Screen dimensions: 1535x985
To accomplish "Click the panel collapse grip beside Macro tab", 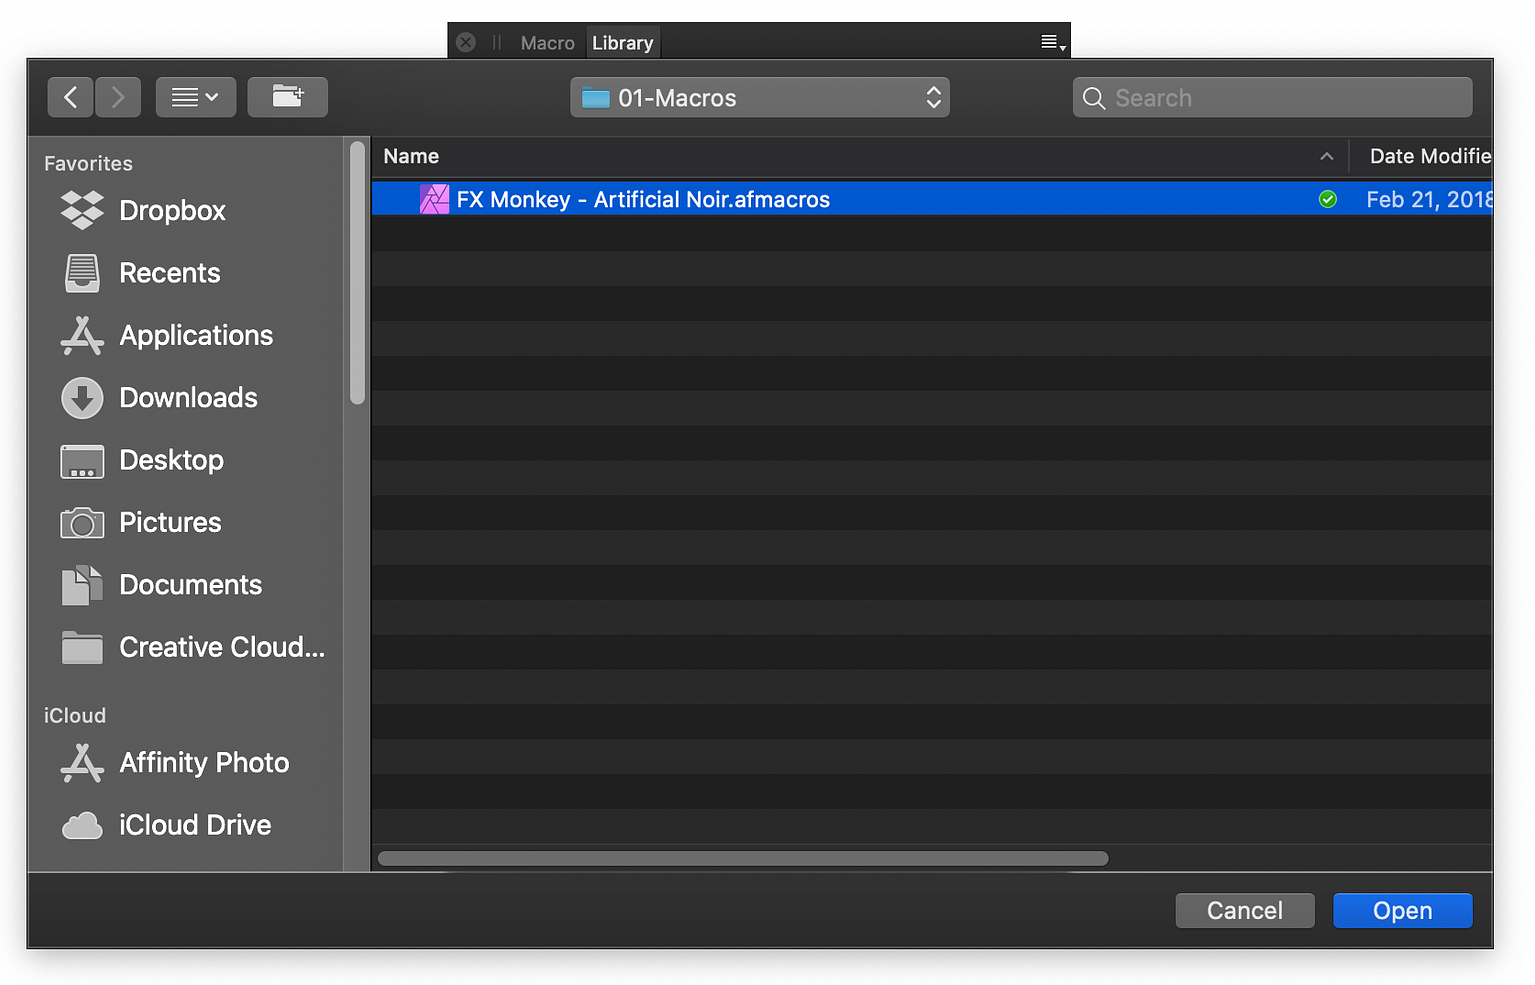I will pyautogui.click(x=497, y=43).
